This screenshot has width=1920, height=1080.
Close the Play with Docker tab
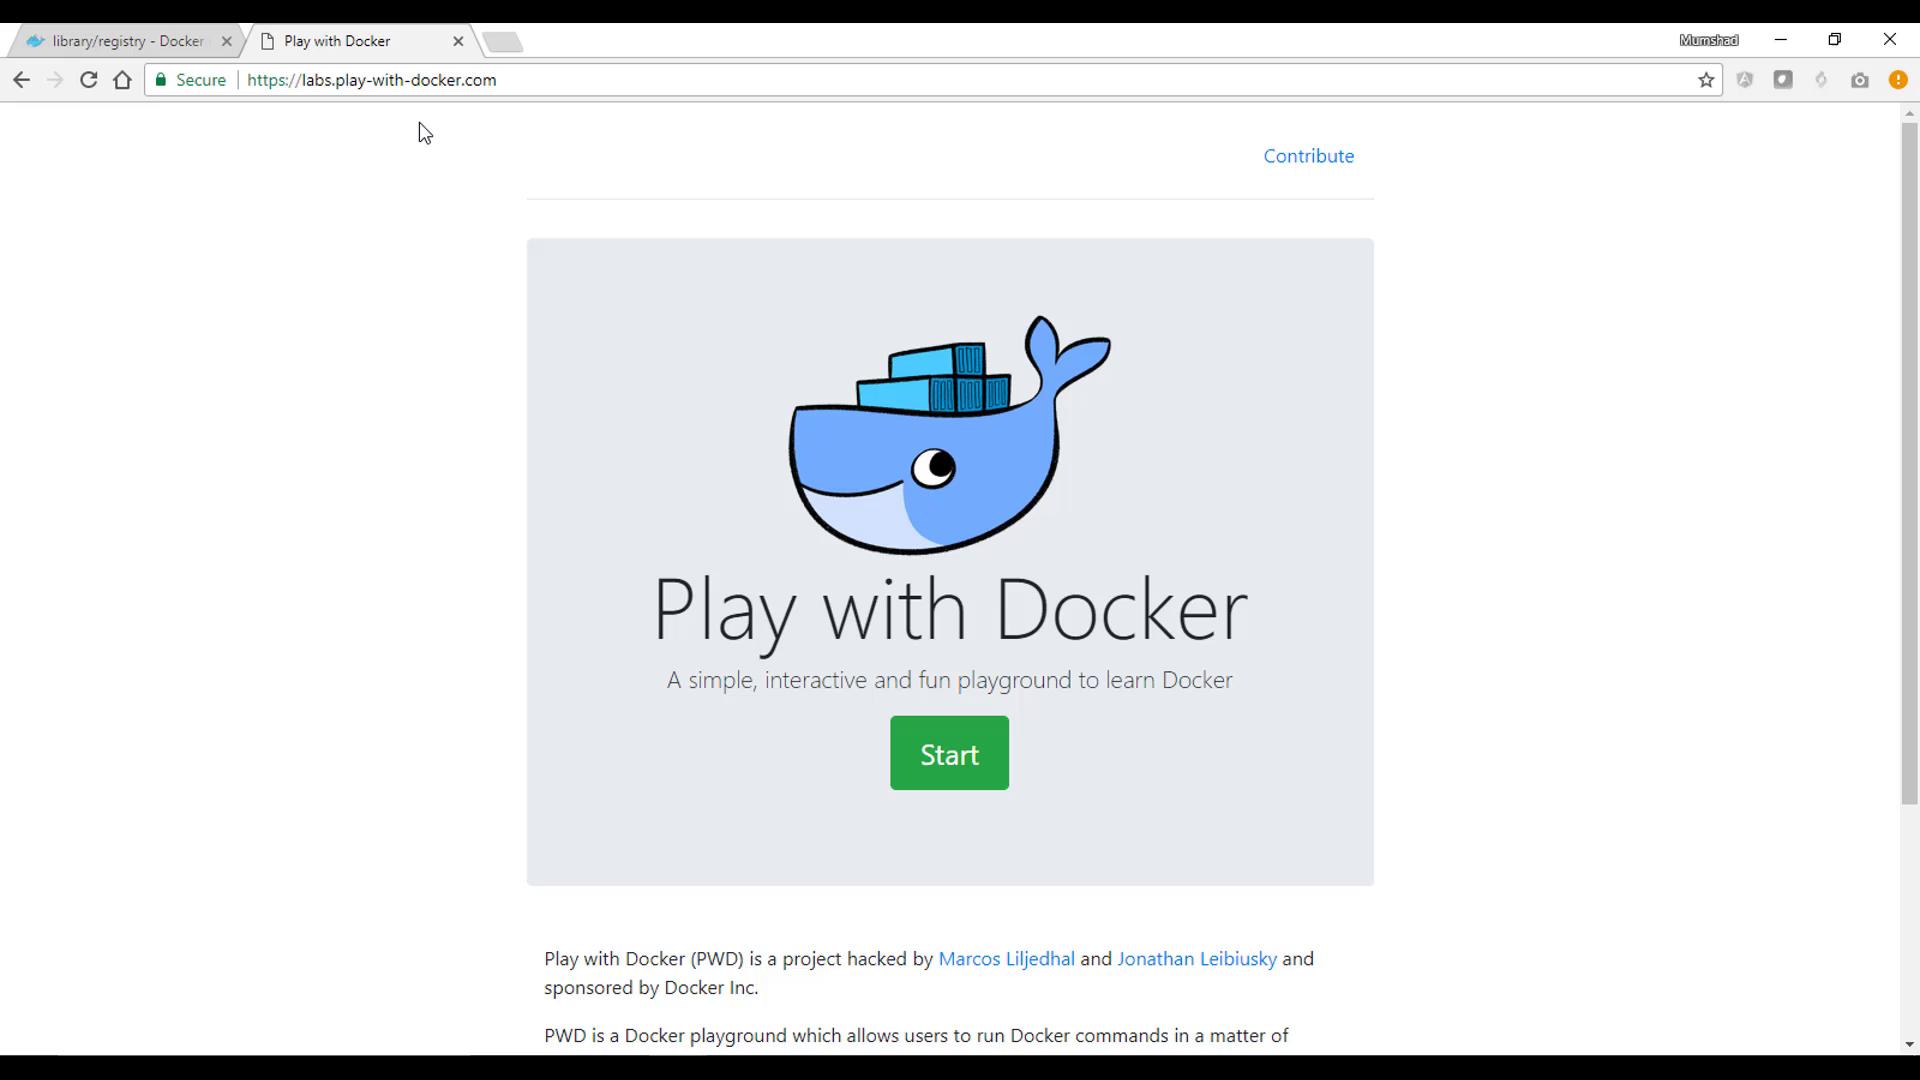point(458,41)
